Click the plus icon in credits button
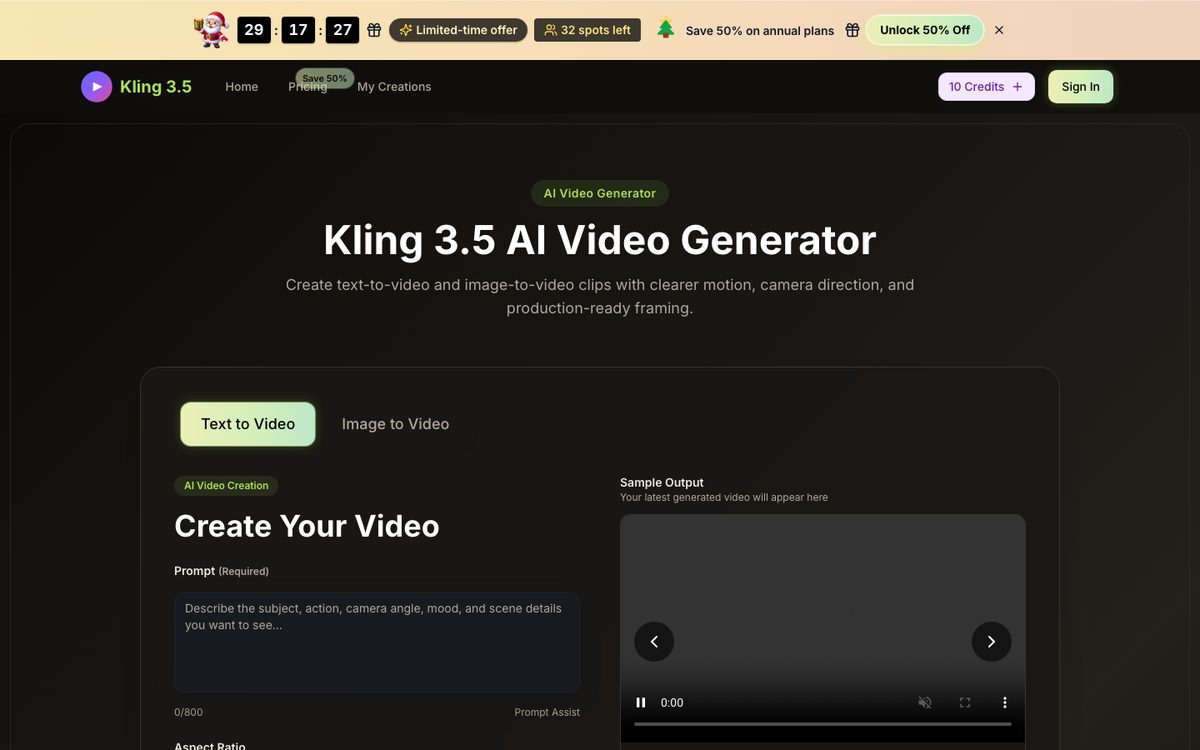1200x750 pixels. click(x=1017, y=87)
